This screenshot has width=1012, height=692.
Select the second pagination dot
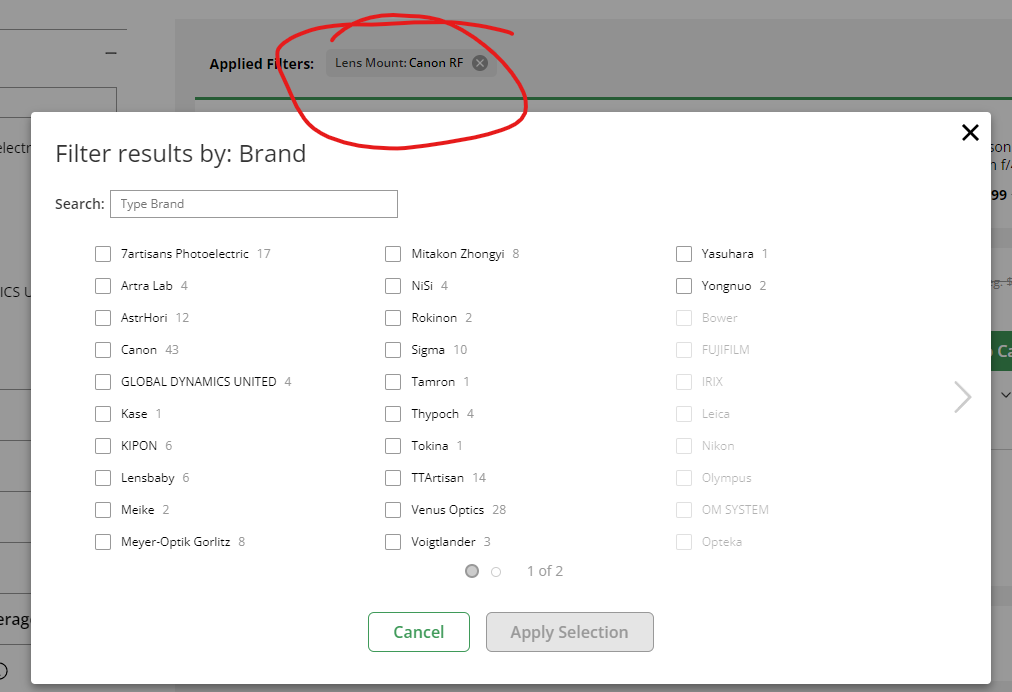point(496,572)
